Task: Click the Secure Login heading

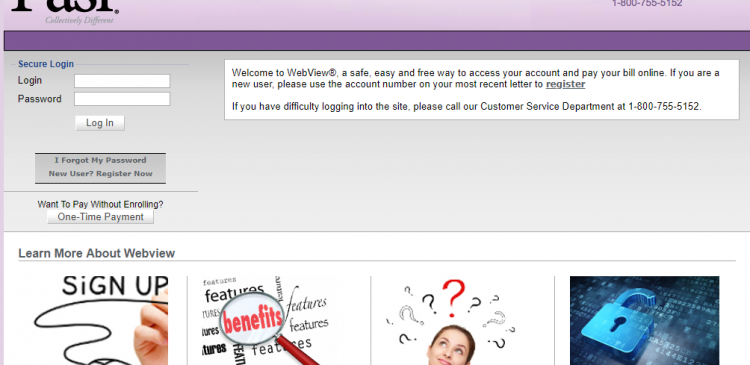Action: [46, 64]
